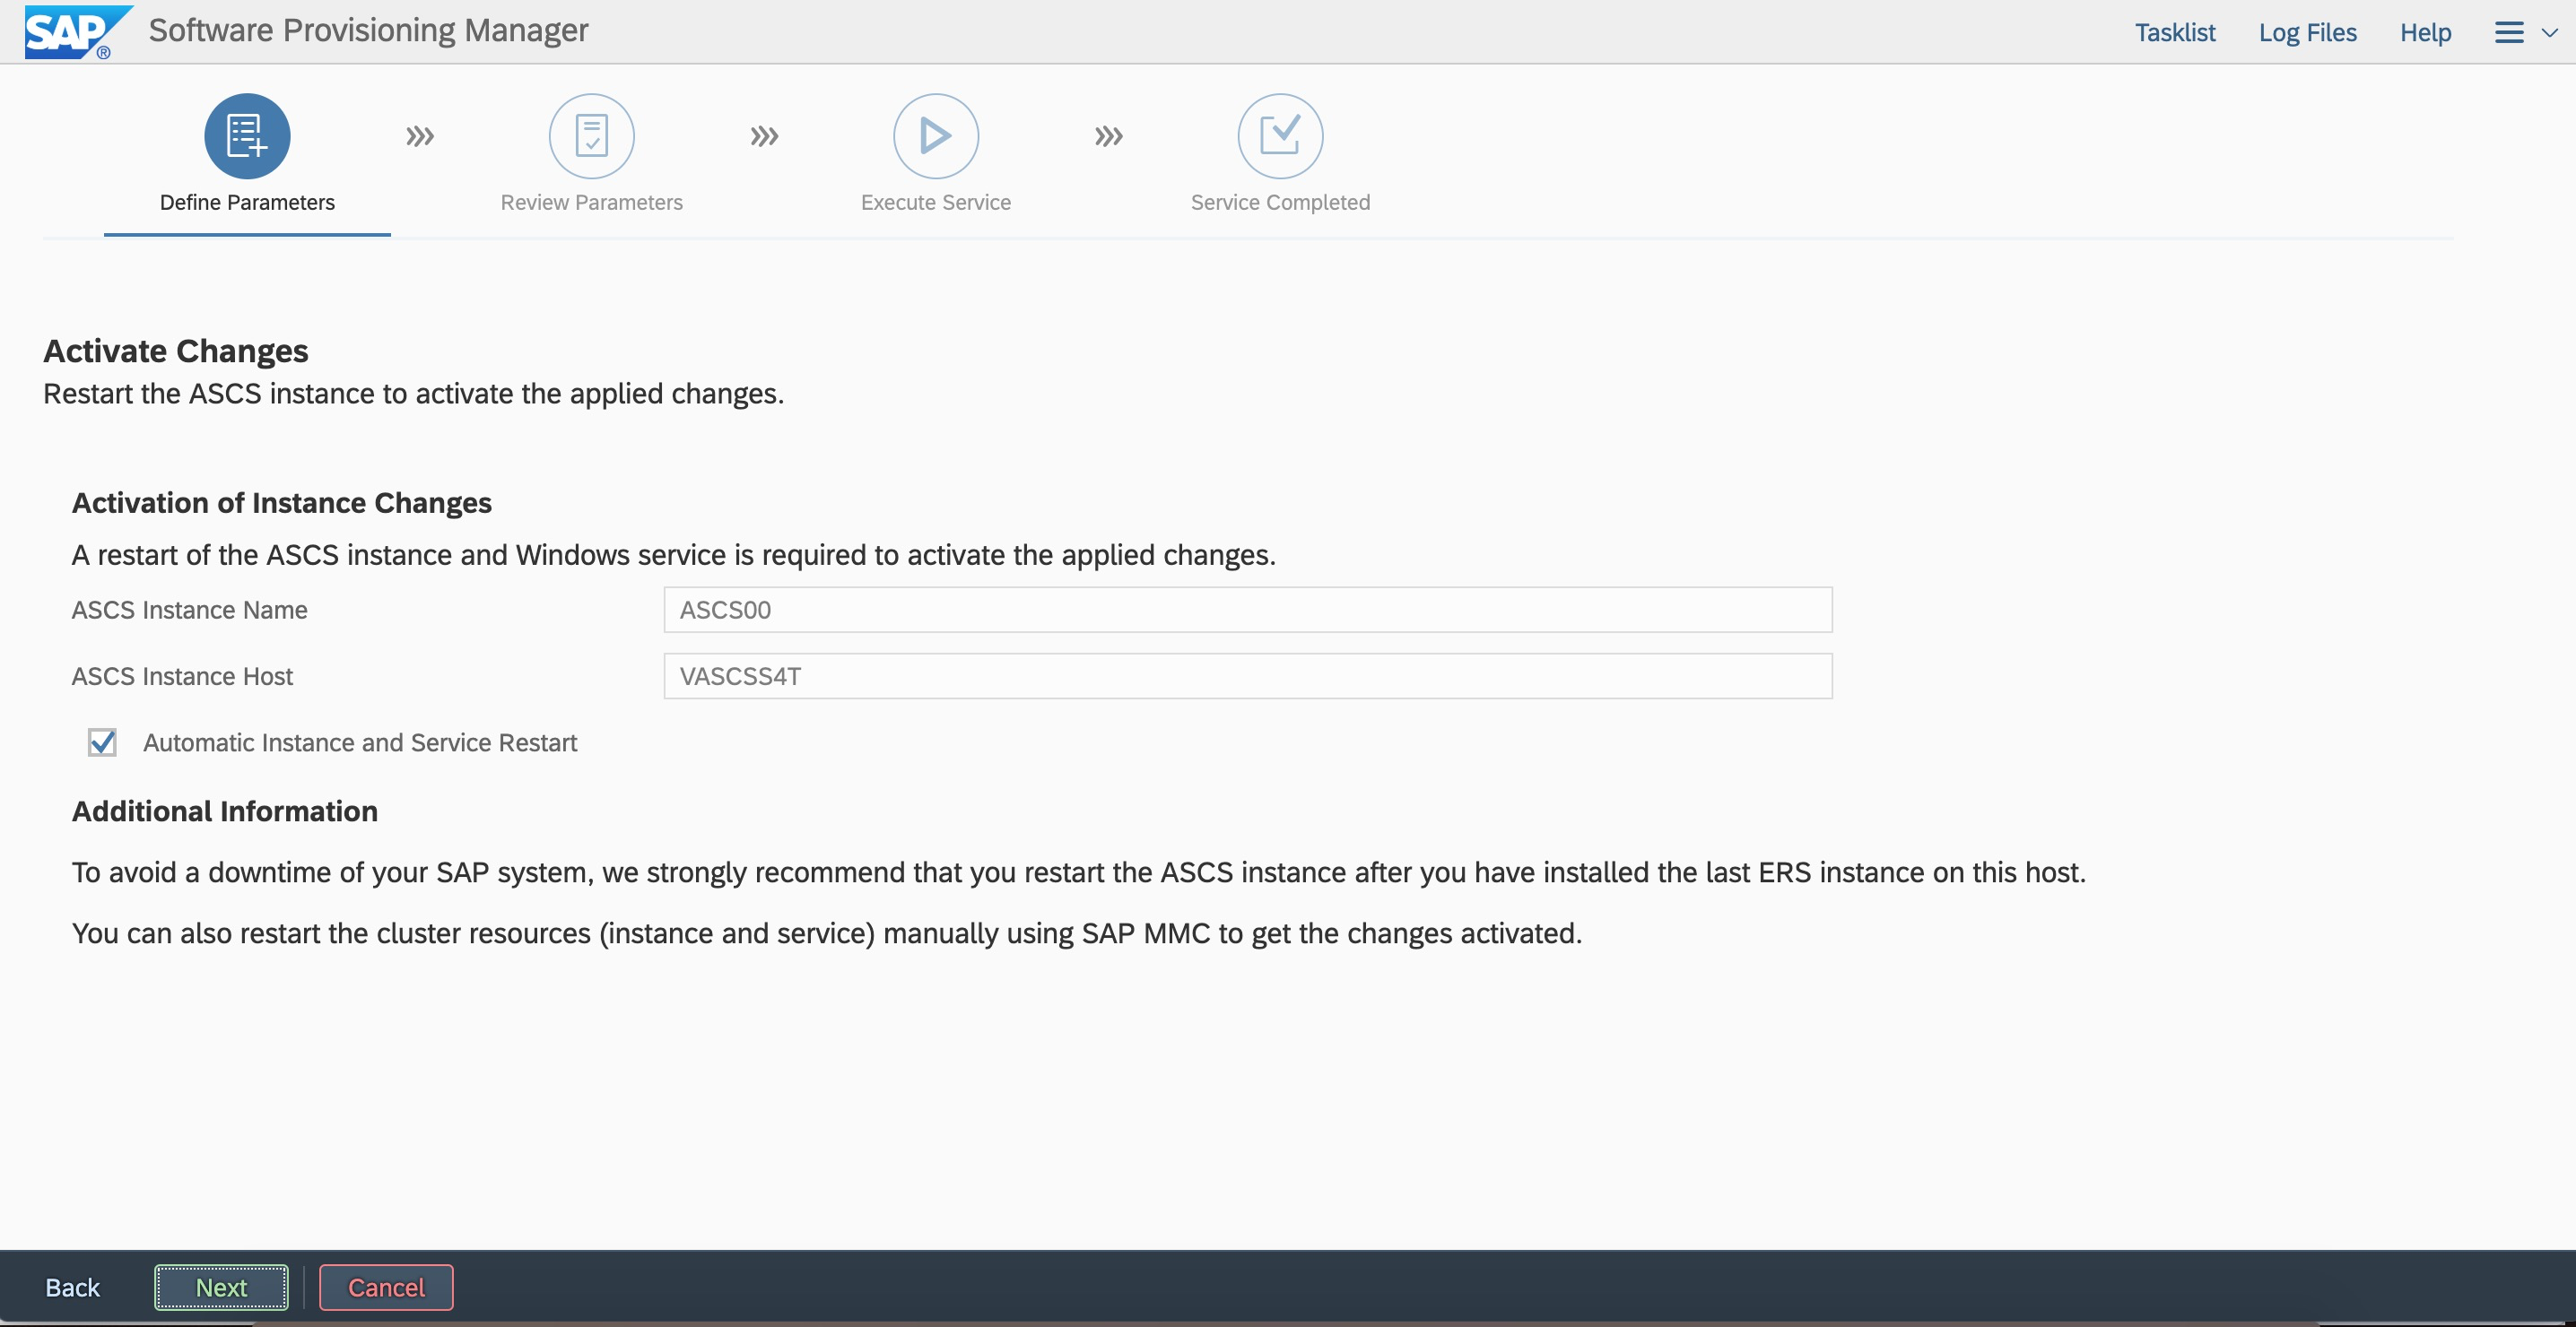
Task: Click the Review Parameters tab label
Action: (x=592, y=203)
